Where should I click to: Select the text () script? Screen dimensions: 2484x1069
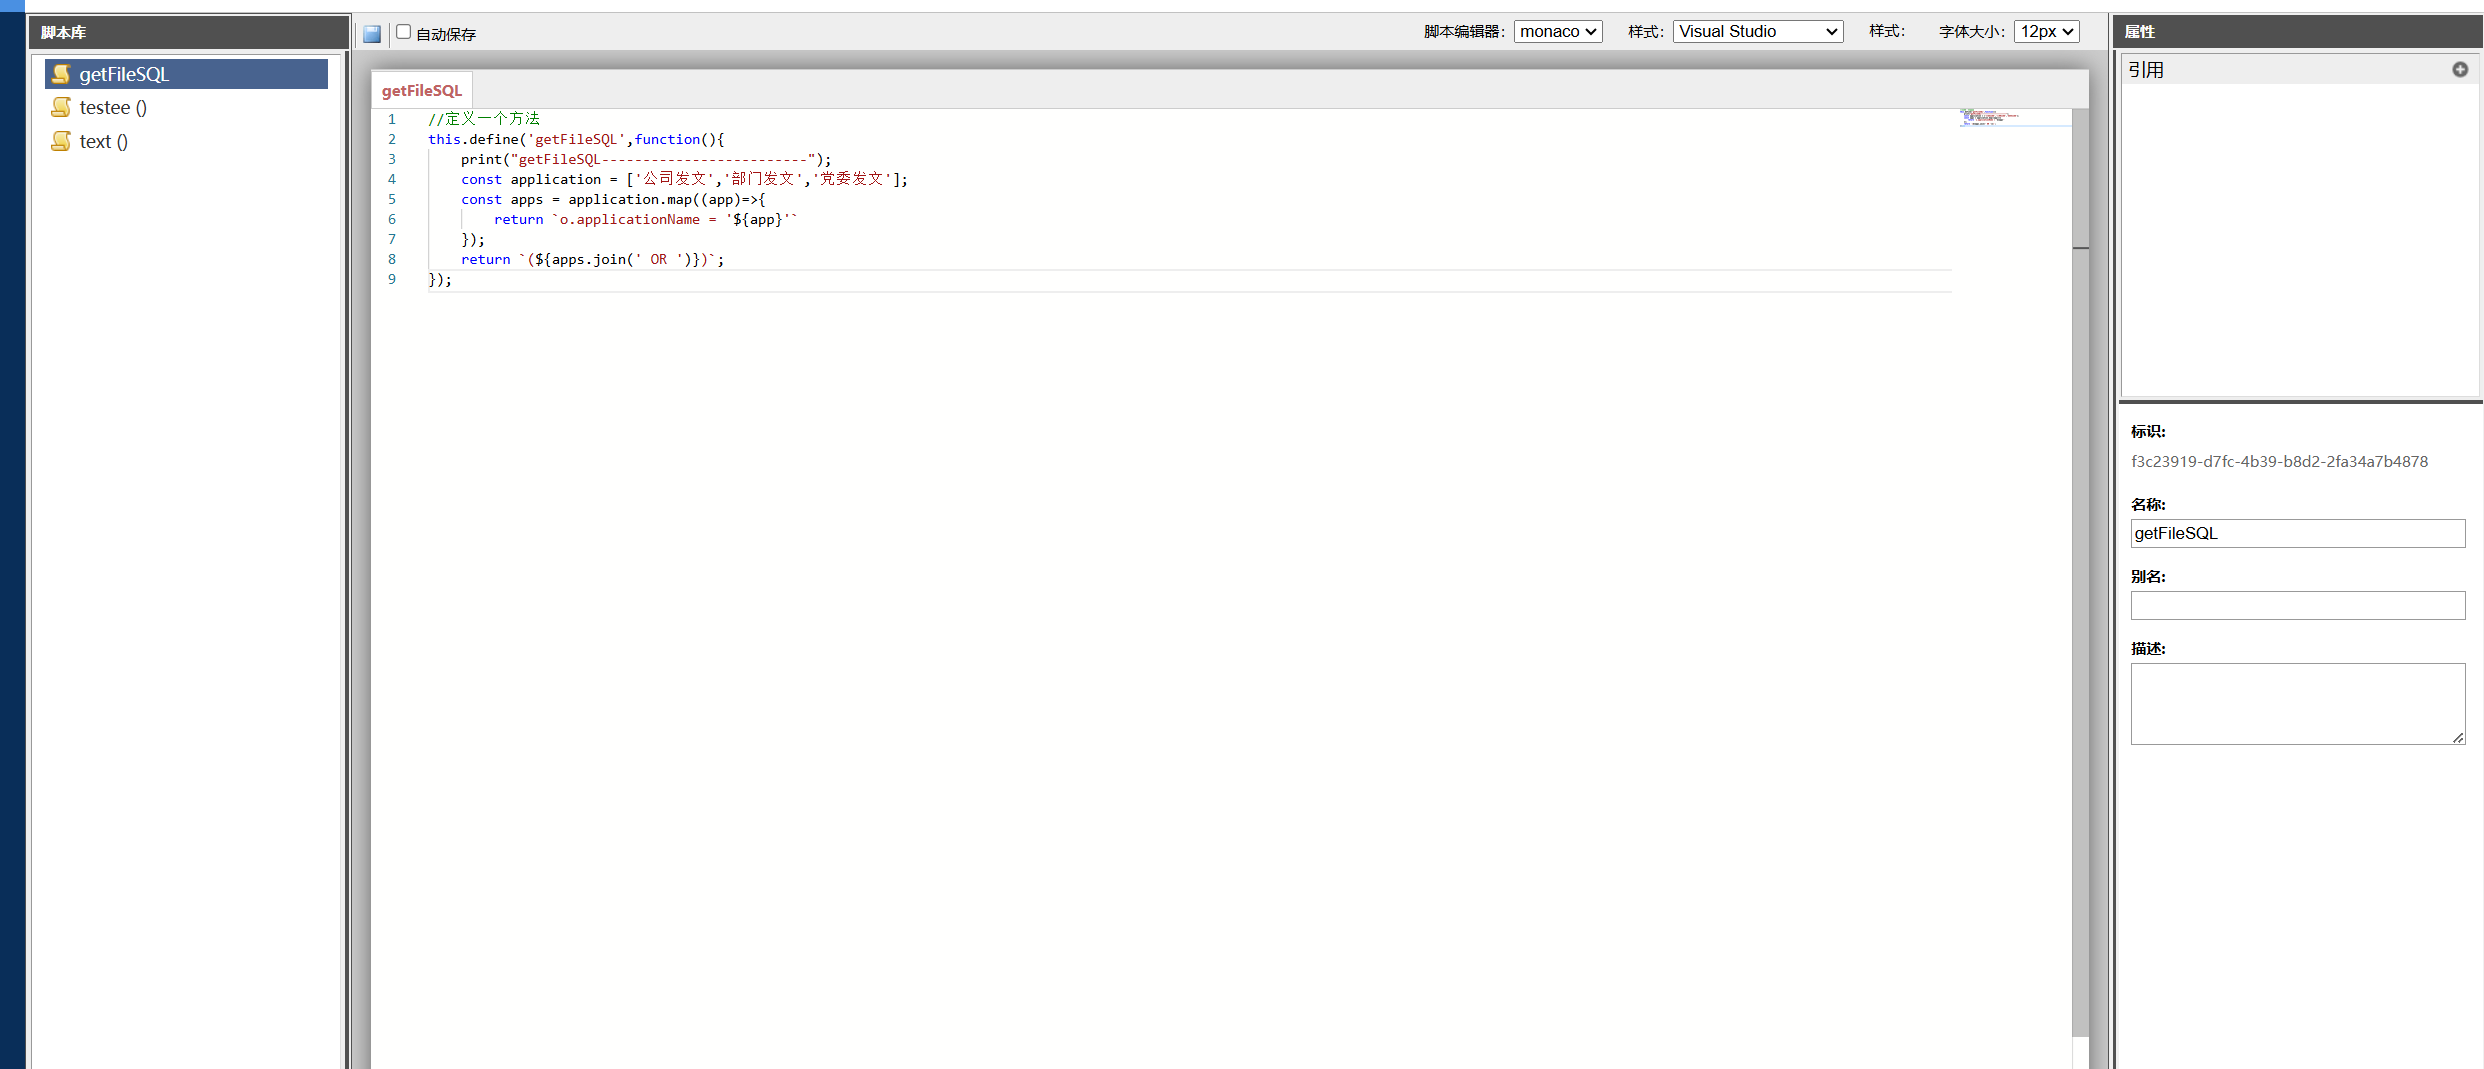coord(104,142)
